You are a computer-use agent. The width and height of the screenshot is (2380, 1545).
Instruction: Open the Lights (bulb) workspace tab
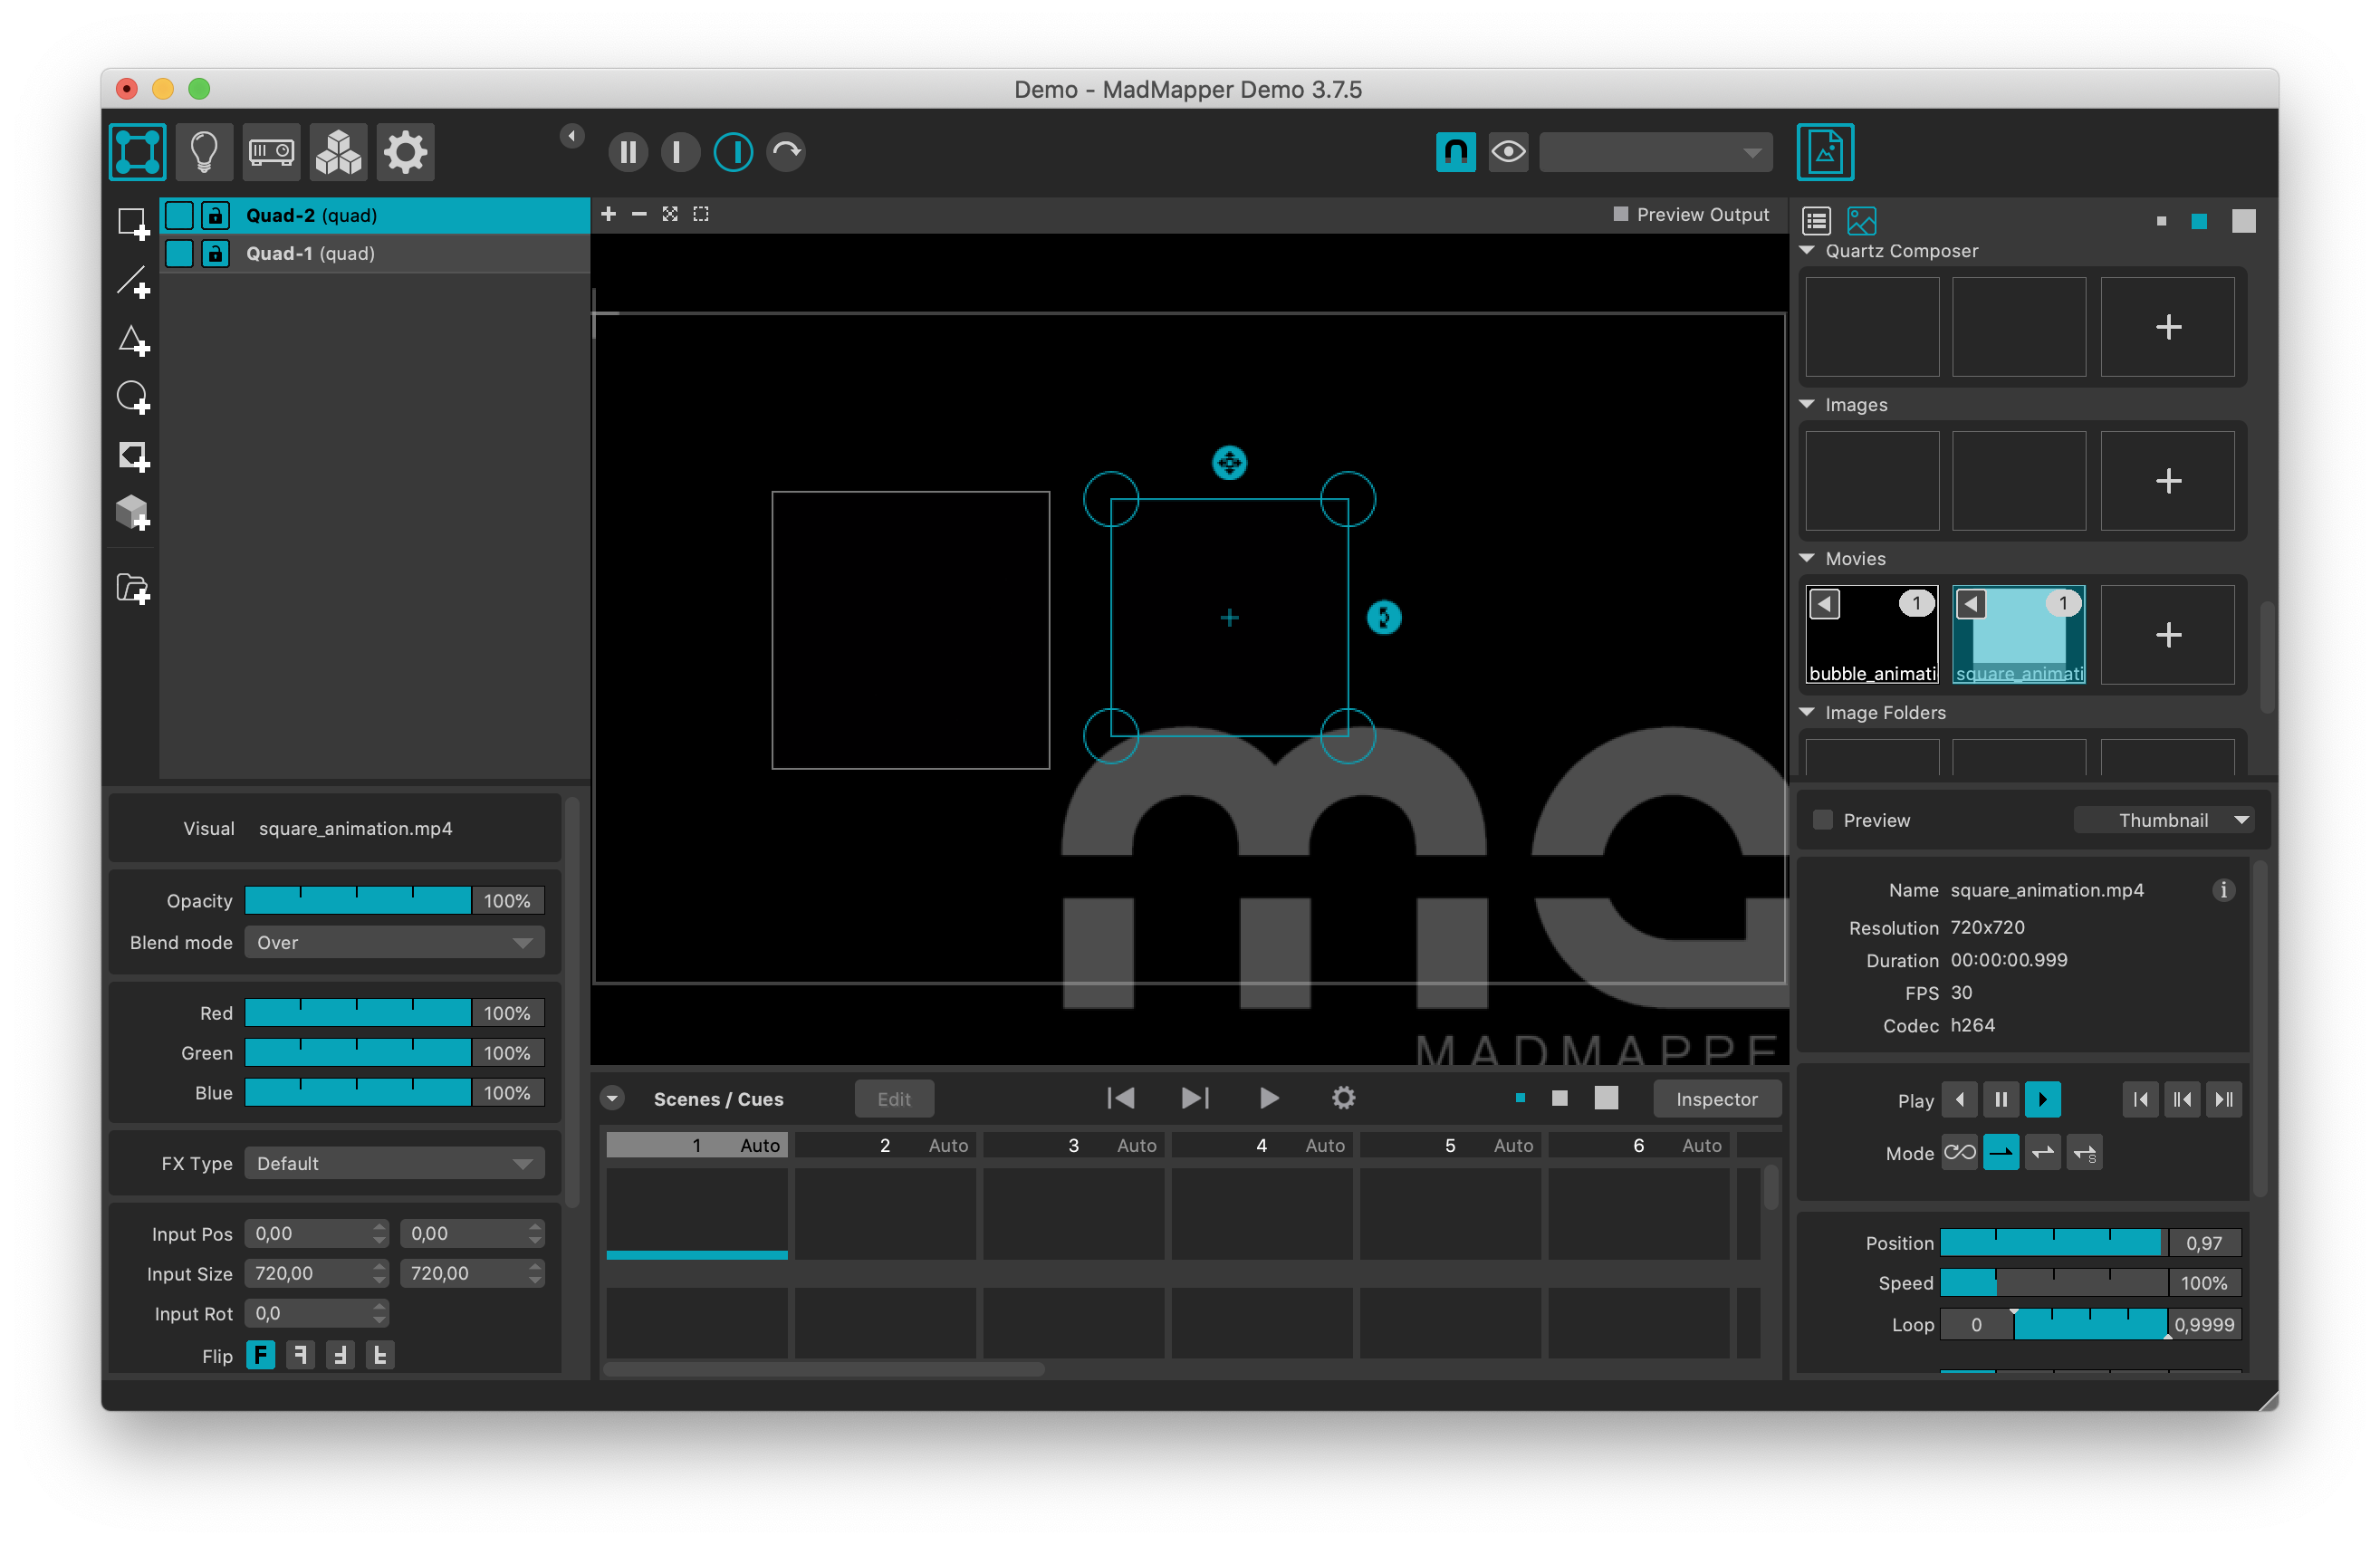click(204, 152)
